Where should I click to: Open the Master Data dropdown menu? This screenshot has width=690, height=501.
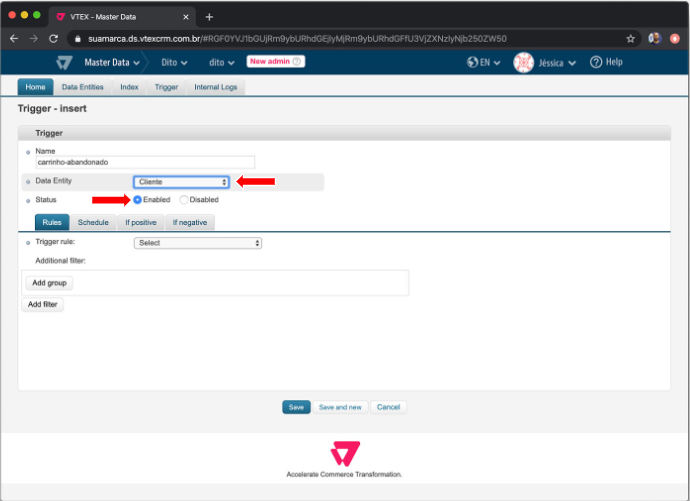(112, 62)
